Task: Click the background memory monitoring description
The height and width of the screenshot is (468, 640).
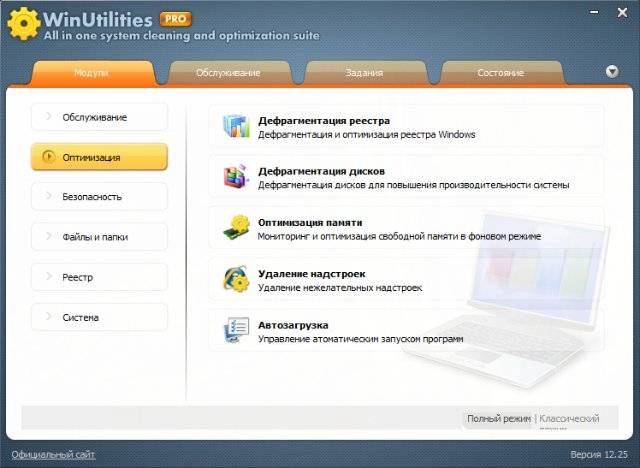Action: (x=399, y=236)
